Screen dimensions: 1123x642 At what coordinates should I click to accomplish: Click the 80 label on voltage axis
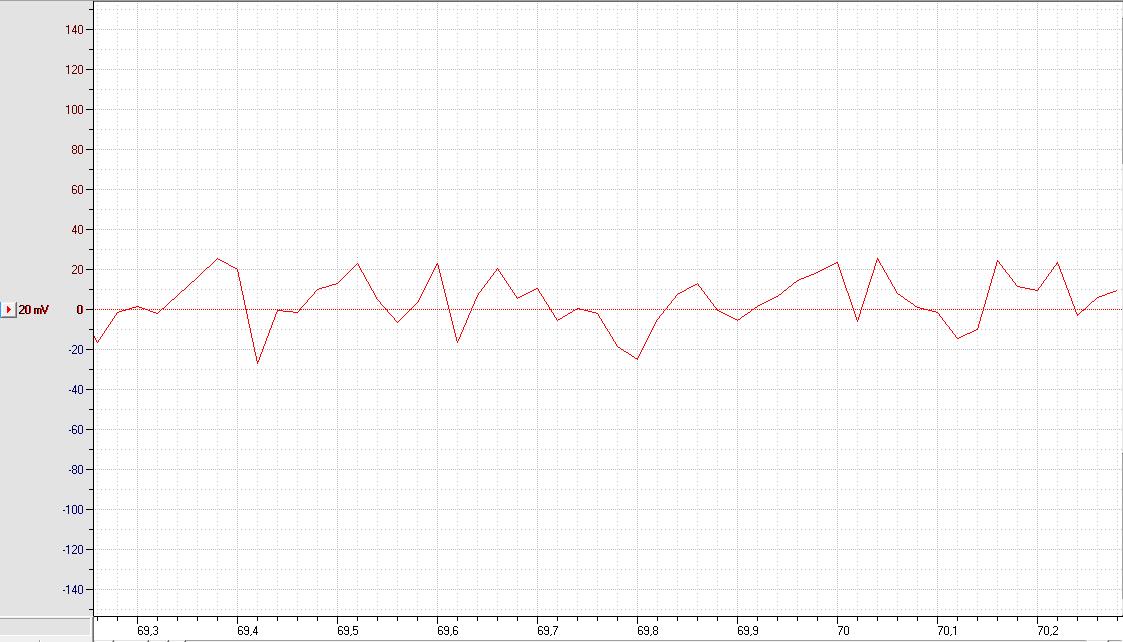pos(77,150)
